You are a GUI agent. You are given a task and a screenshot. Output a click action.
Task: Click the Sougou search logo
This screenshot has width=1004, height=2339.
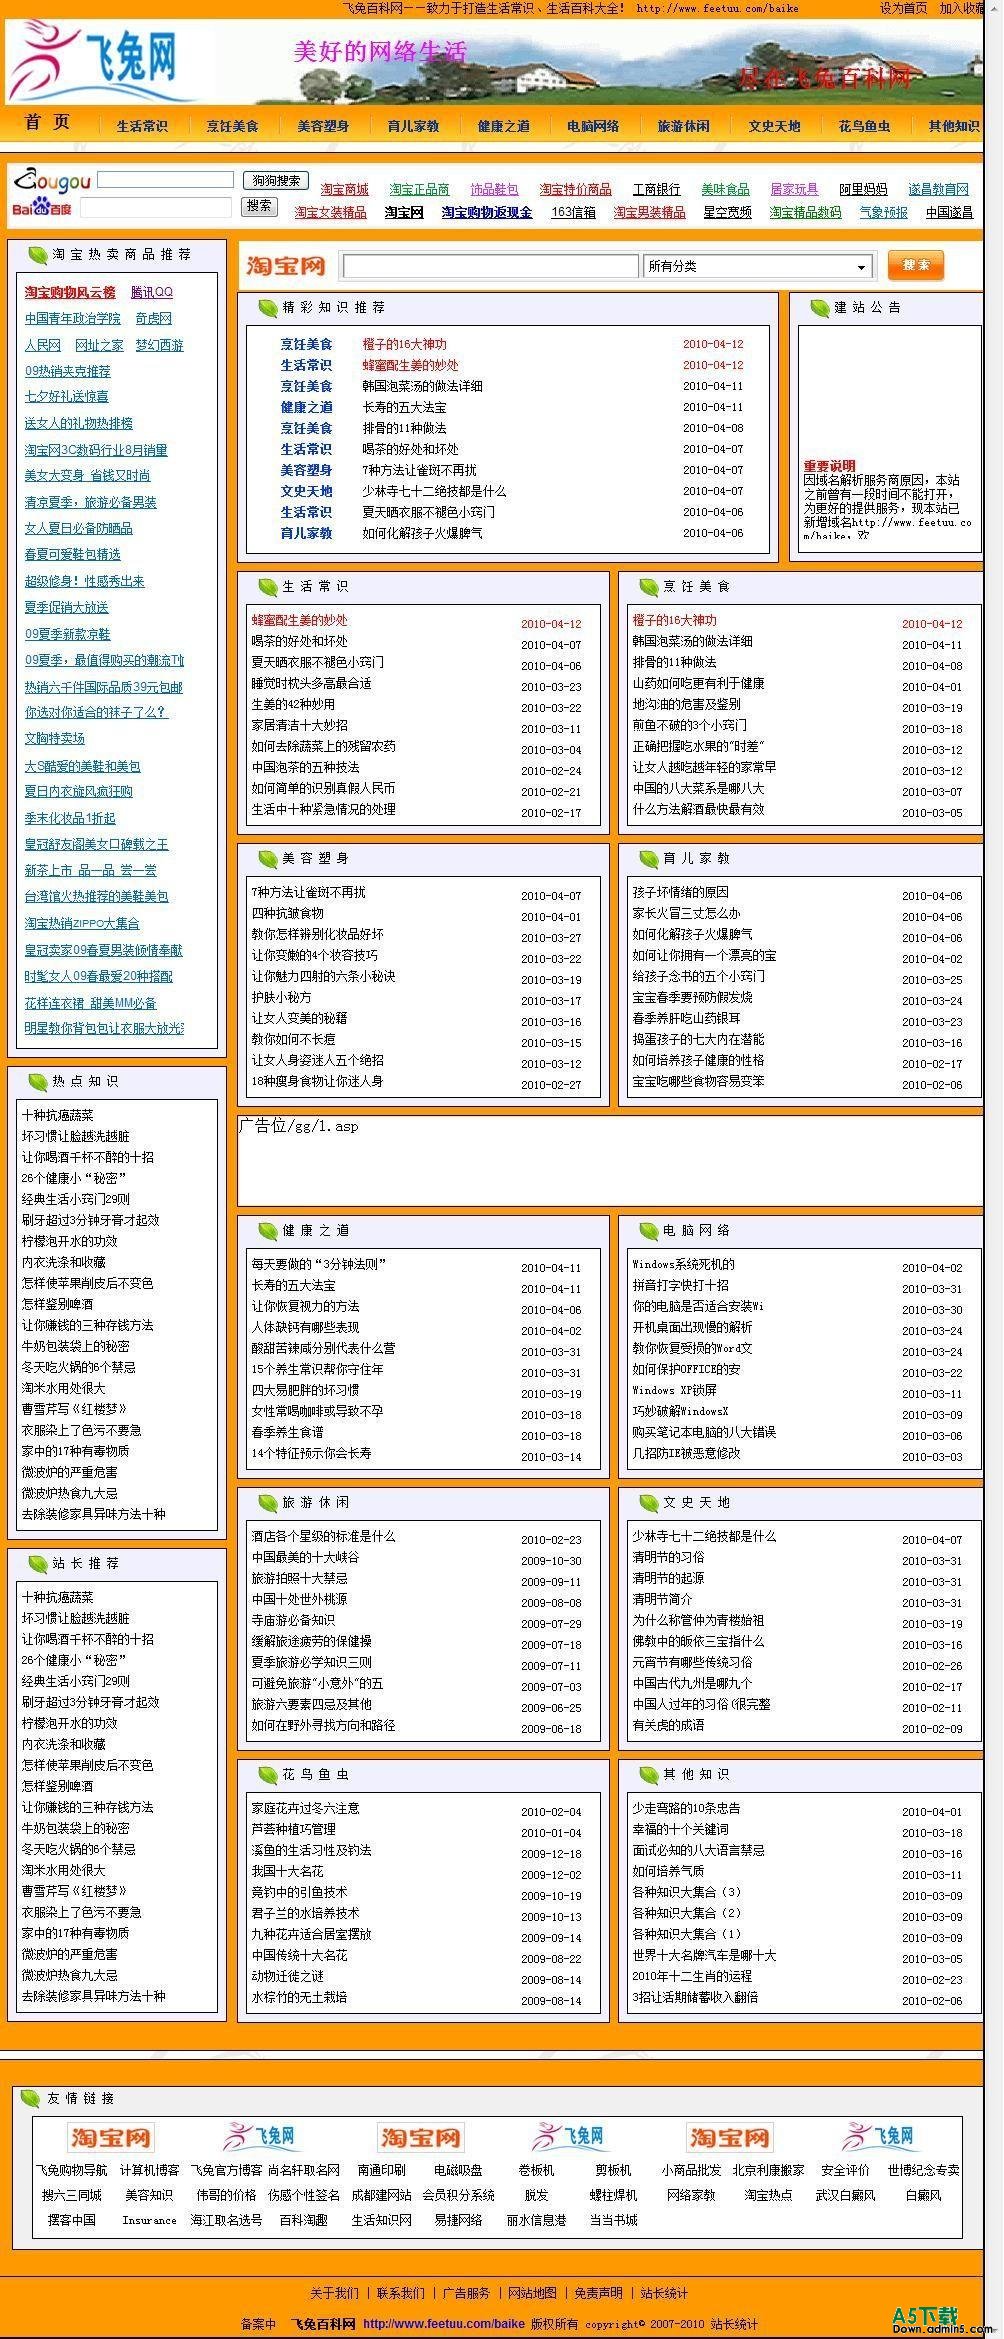pyautogui.click(x=51, y=180)
